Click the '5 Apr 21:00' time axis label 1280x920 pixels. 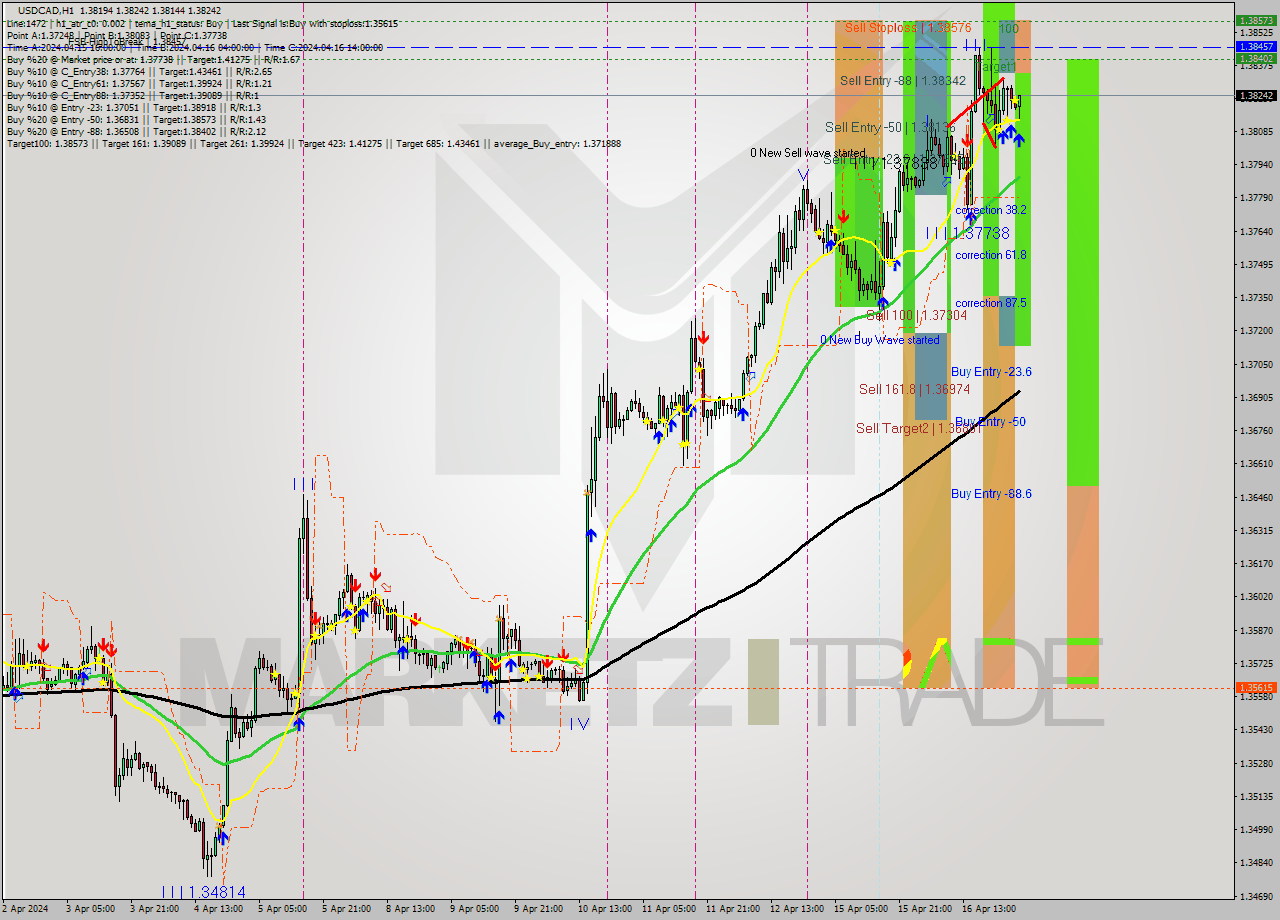(x=346, y=909)
